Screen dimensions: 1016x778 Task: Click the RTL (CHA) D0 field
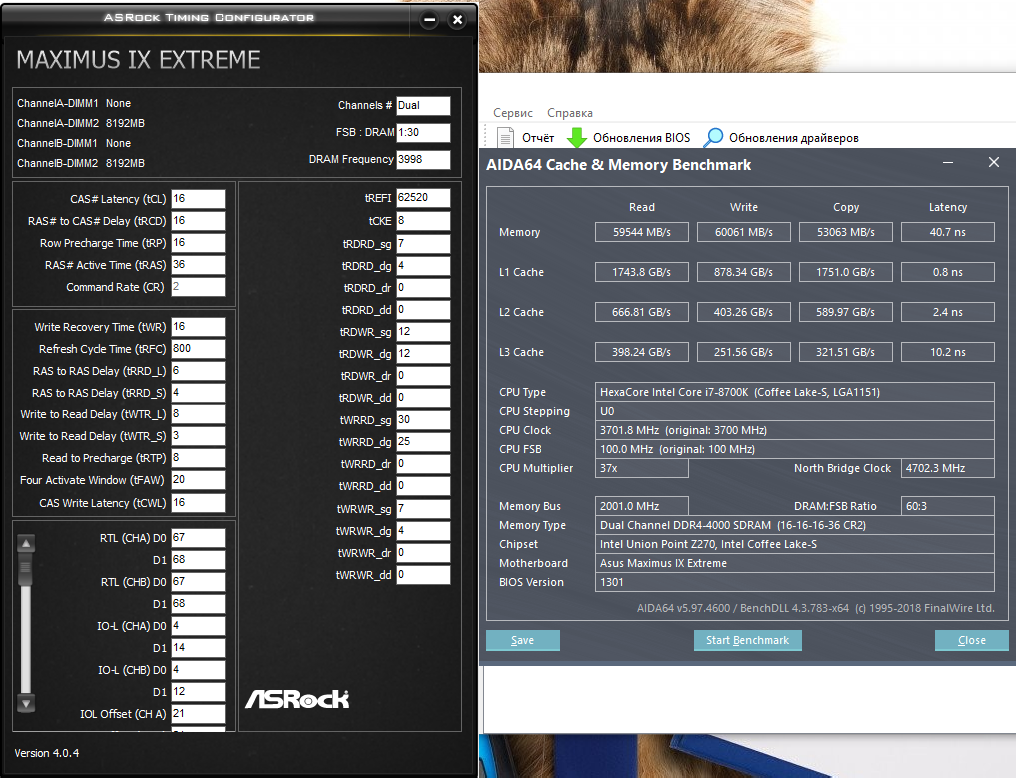(x=198, y=538)
